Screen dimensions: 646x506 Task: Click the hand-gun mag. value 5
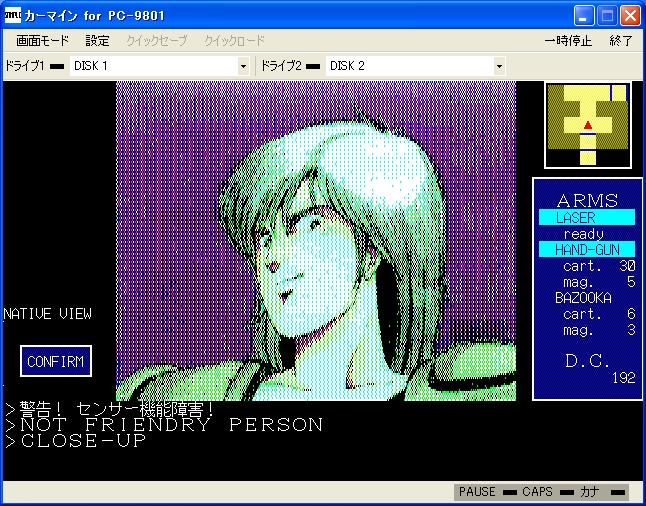pos(631,282)
